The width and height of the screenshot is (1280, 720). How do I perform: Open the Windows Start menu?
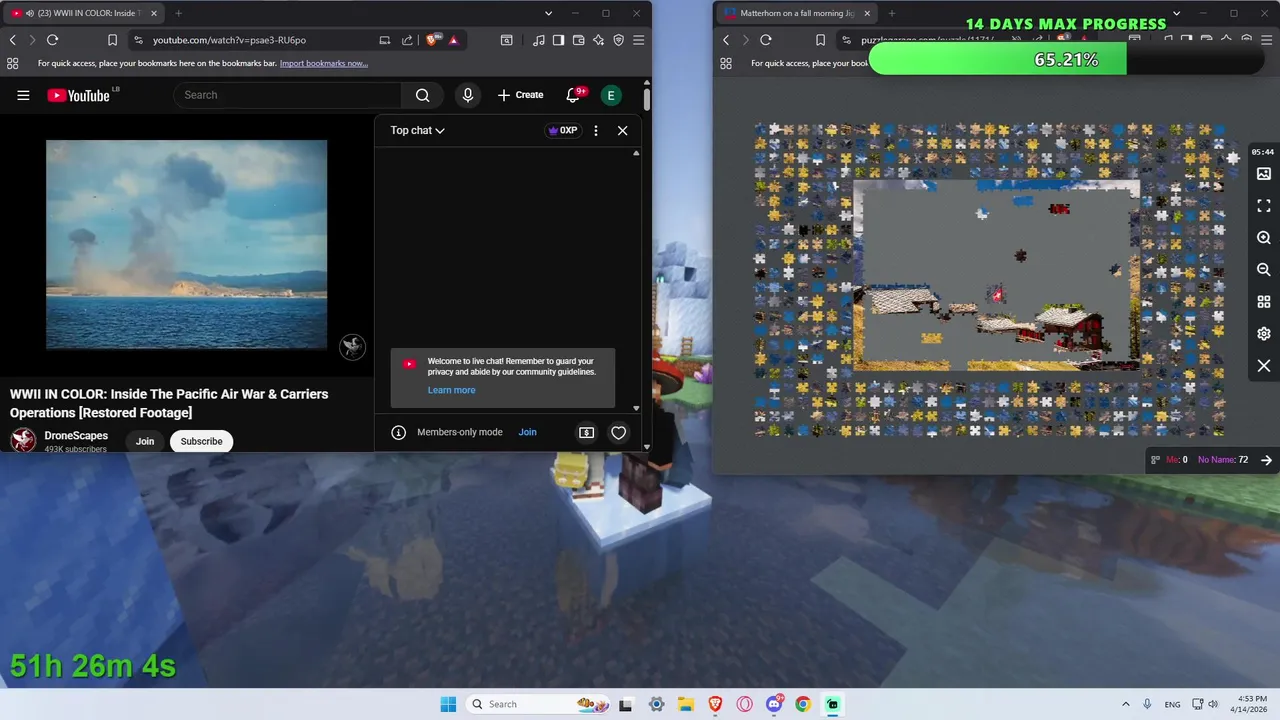coord(448,704)
